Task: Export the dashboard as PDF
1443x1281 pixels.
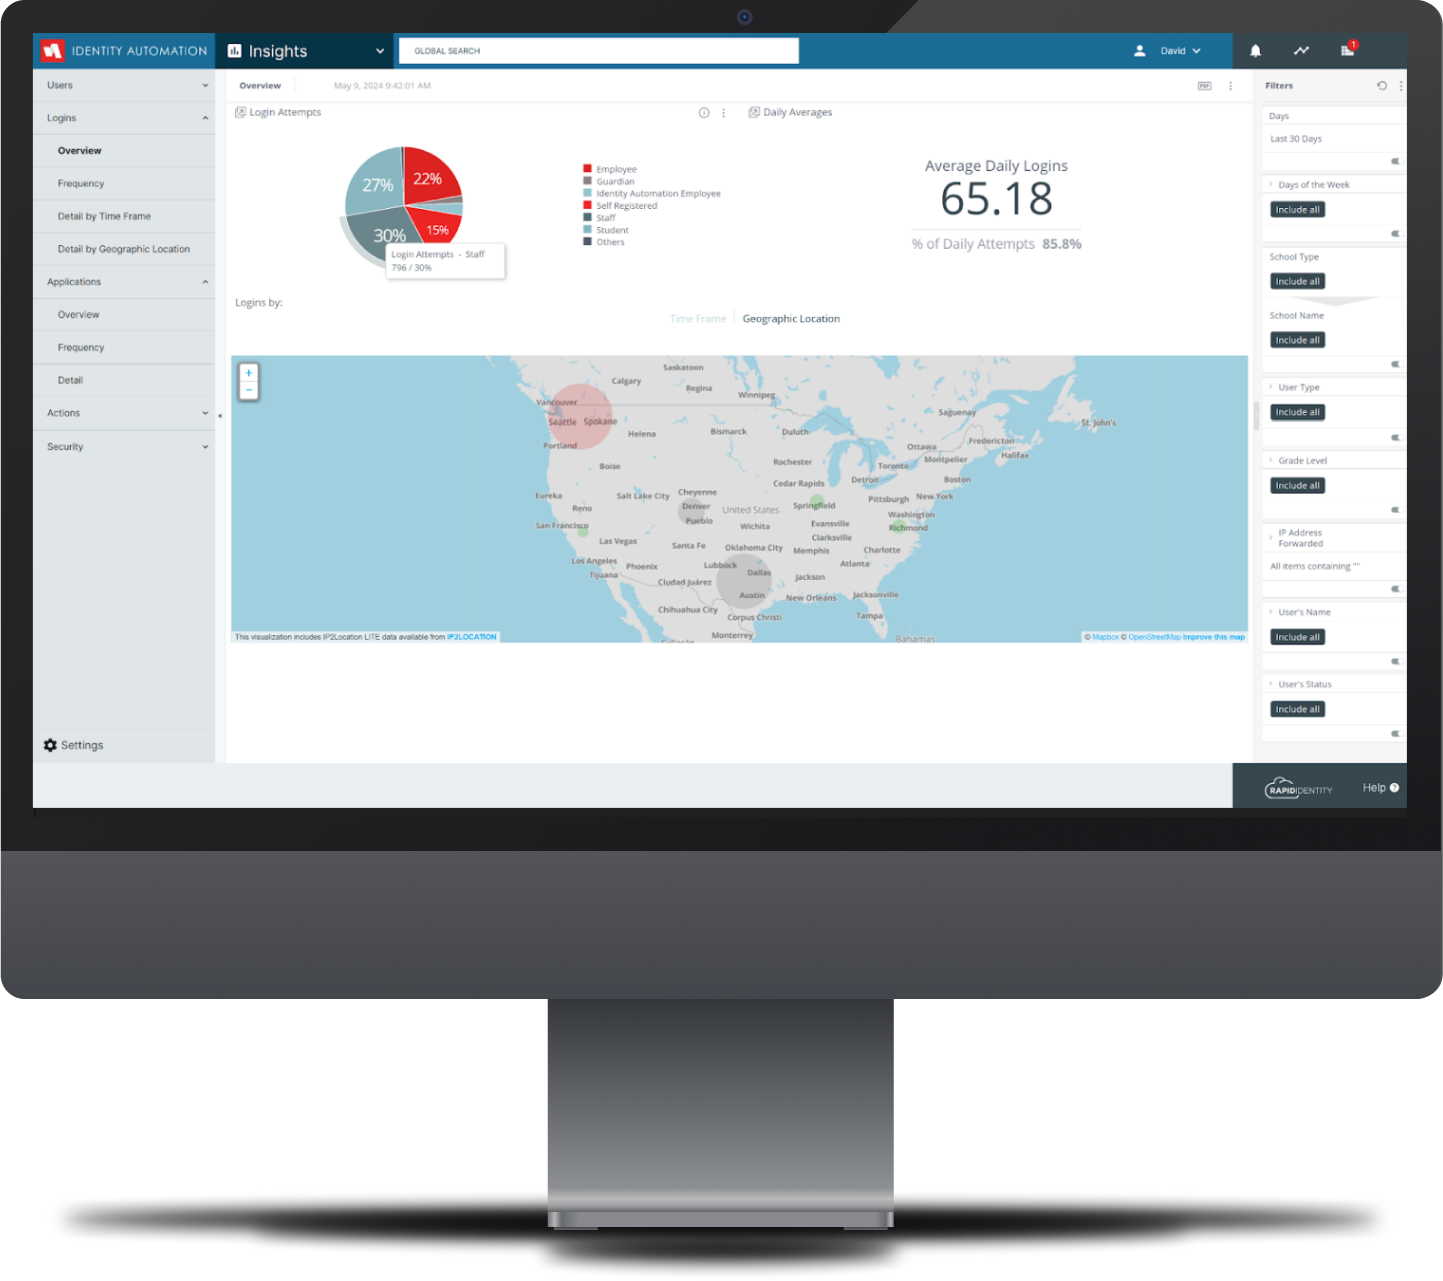Action: click(x=1205, y=86)
